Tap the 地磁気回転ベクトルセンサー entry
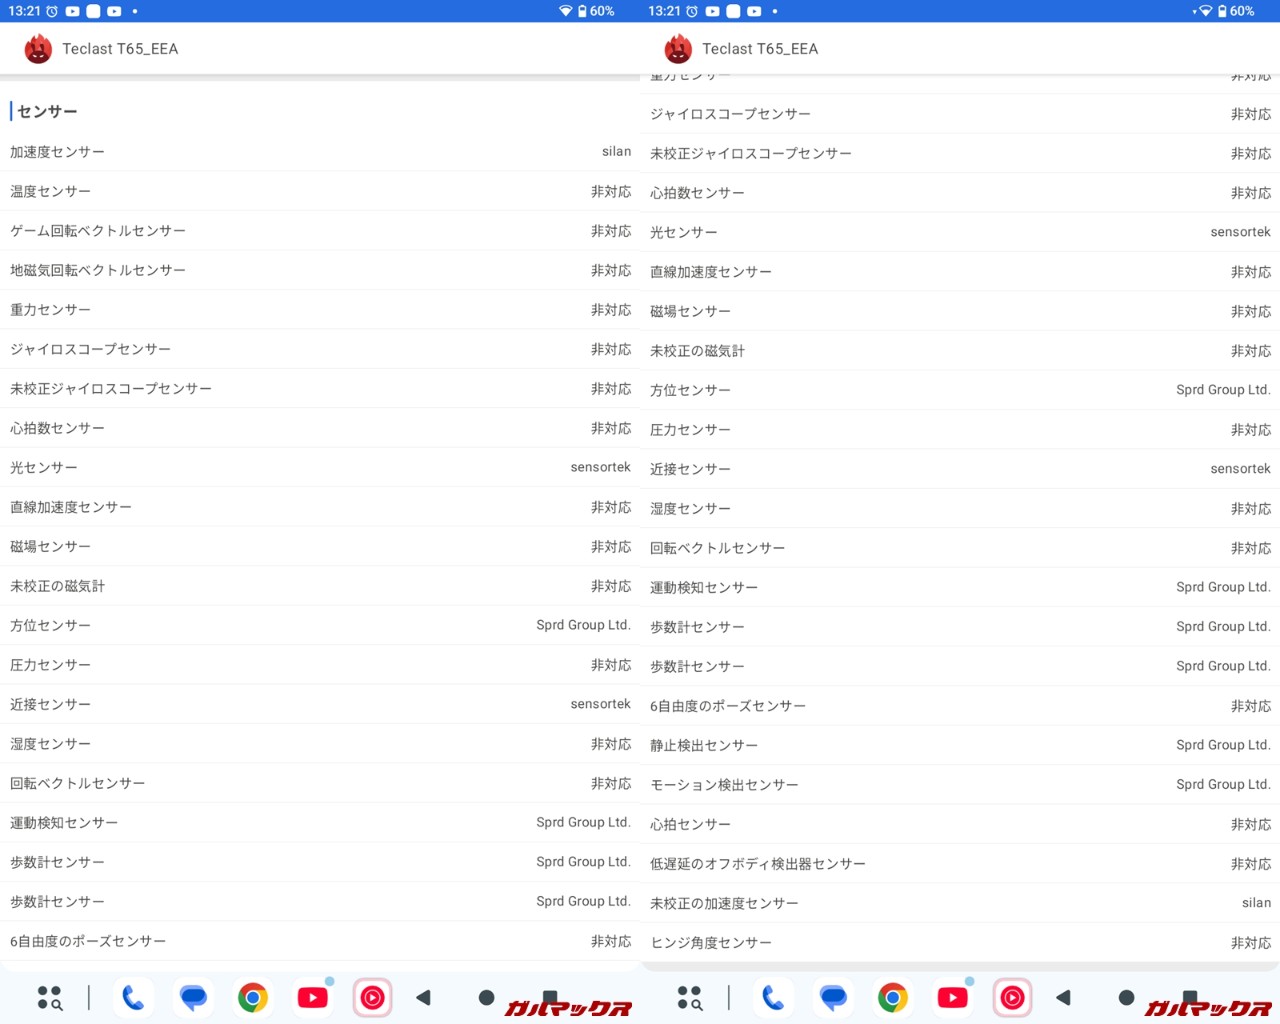The height and width of the screenshot is (1024, 1280). (x=320, y=270)
